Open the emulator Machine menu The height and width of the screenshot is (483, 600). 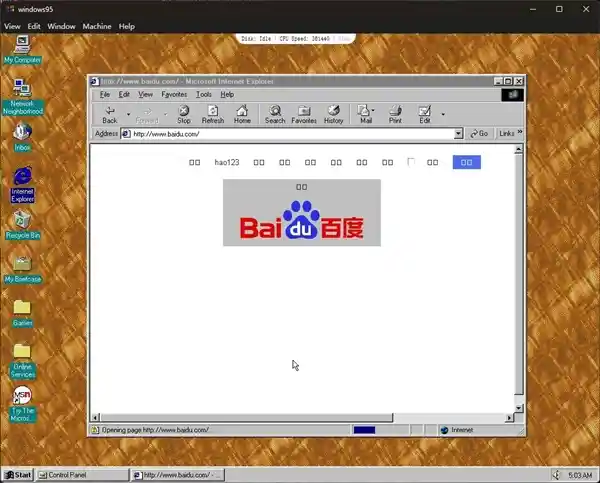pos(97,26)
